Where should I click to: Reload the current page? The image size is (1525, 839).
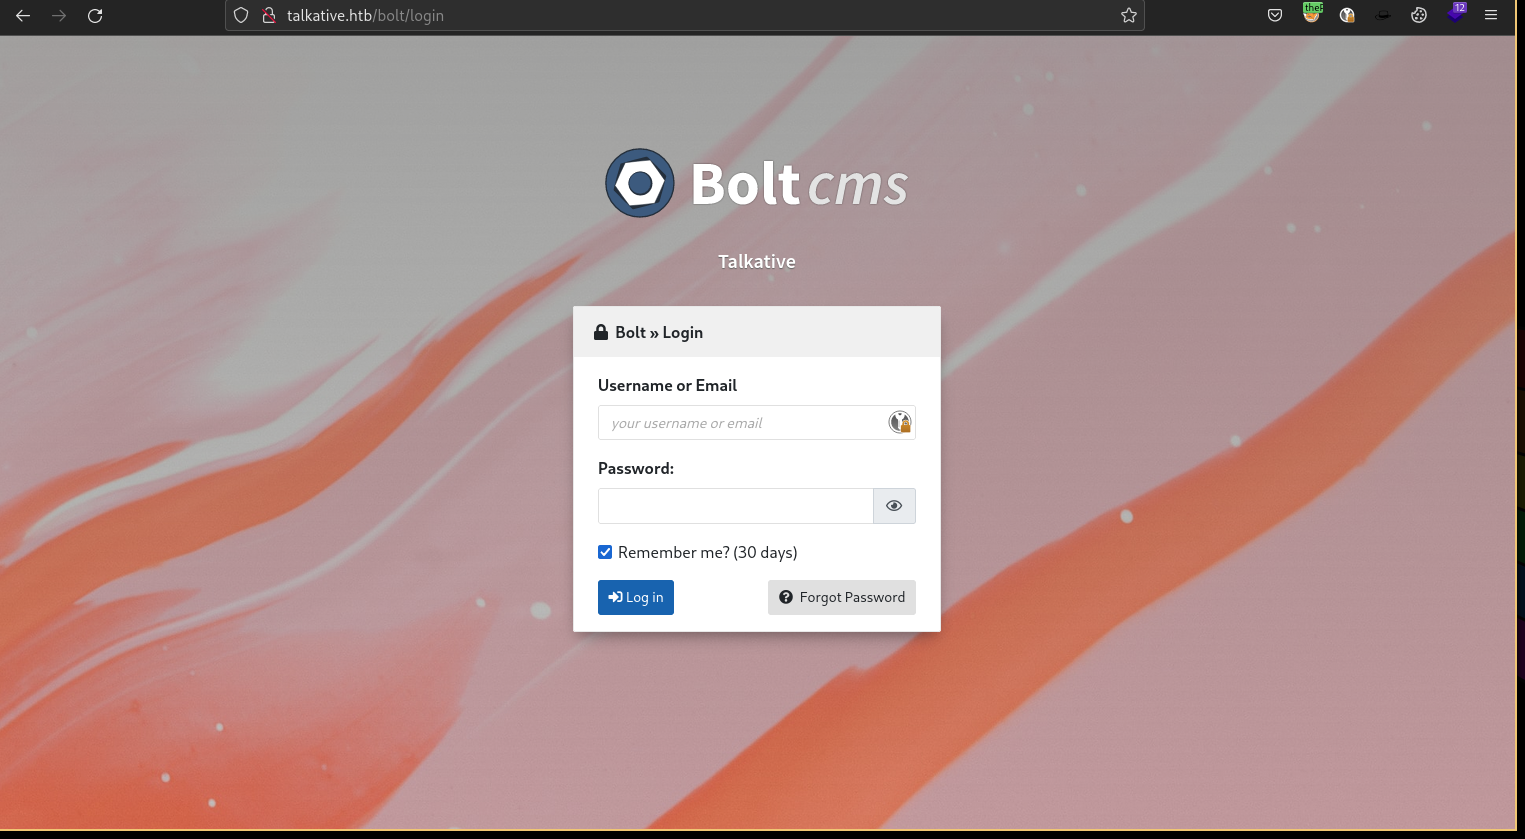[95, 16]
